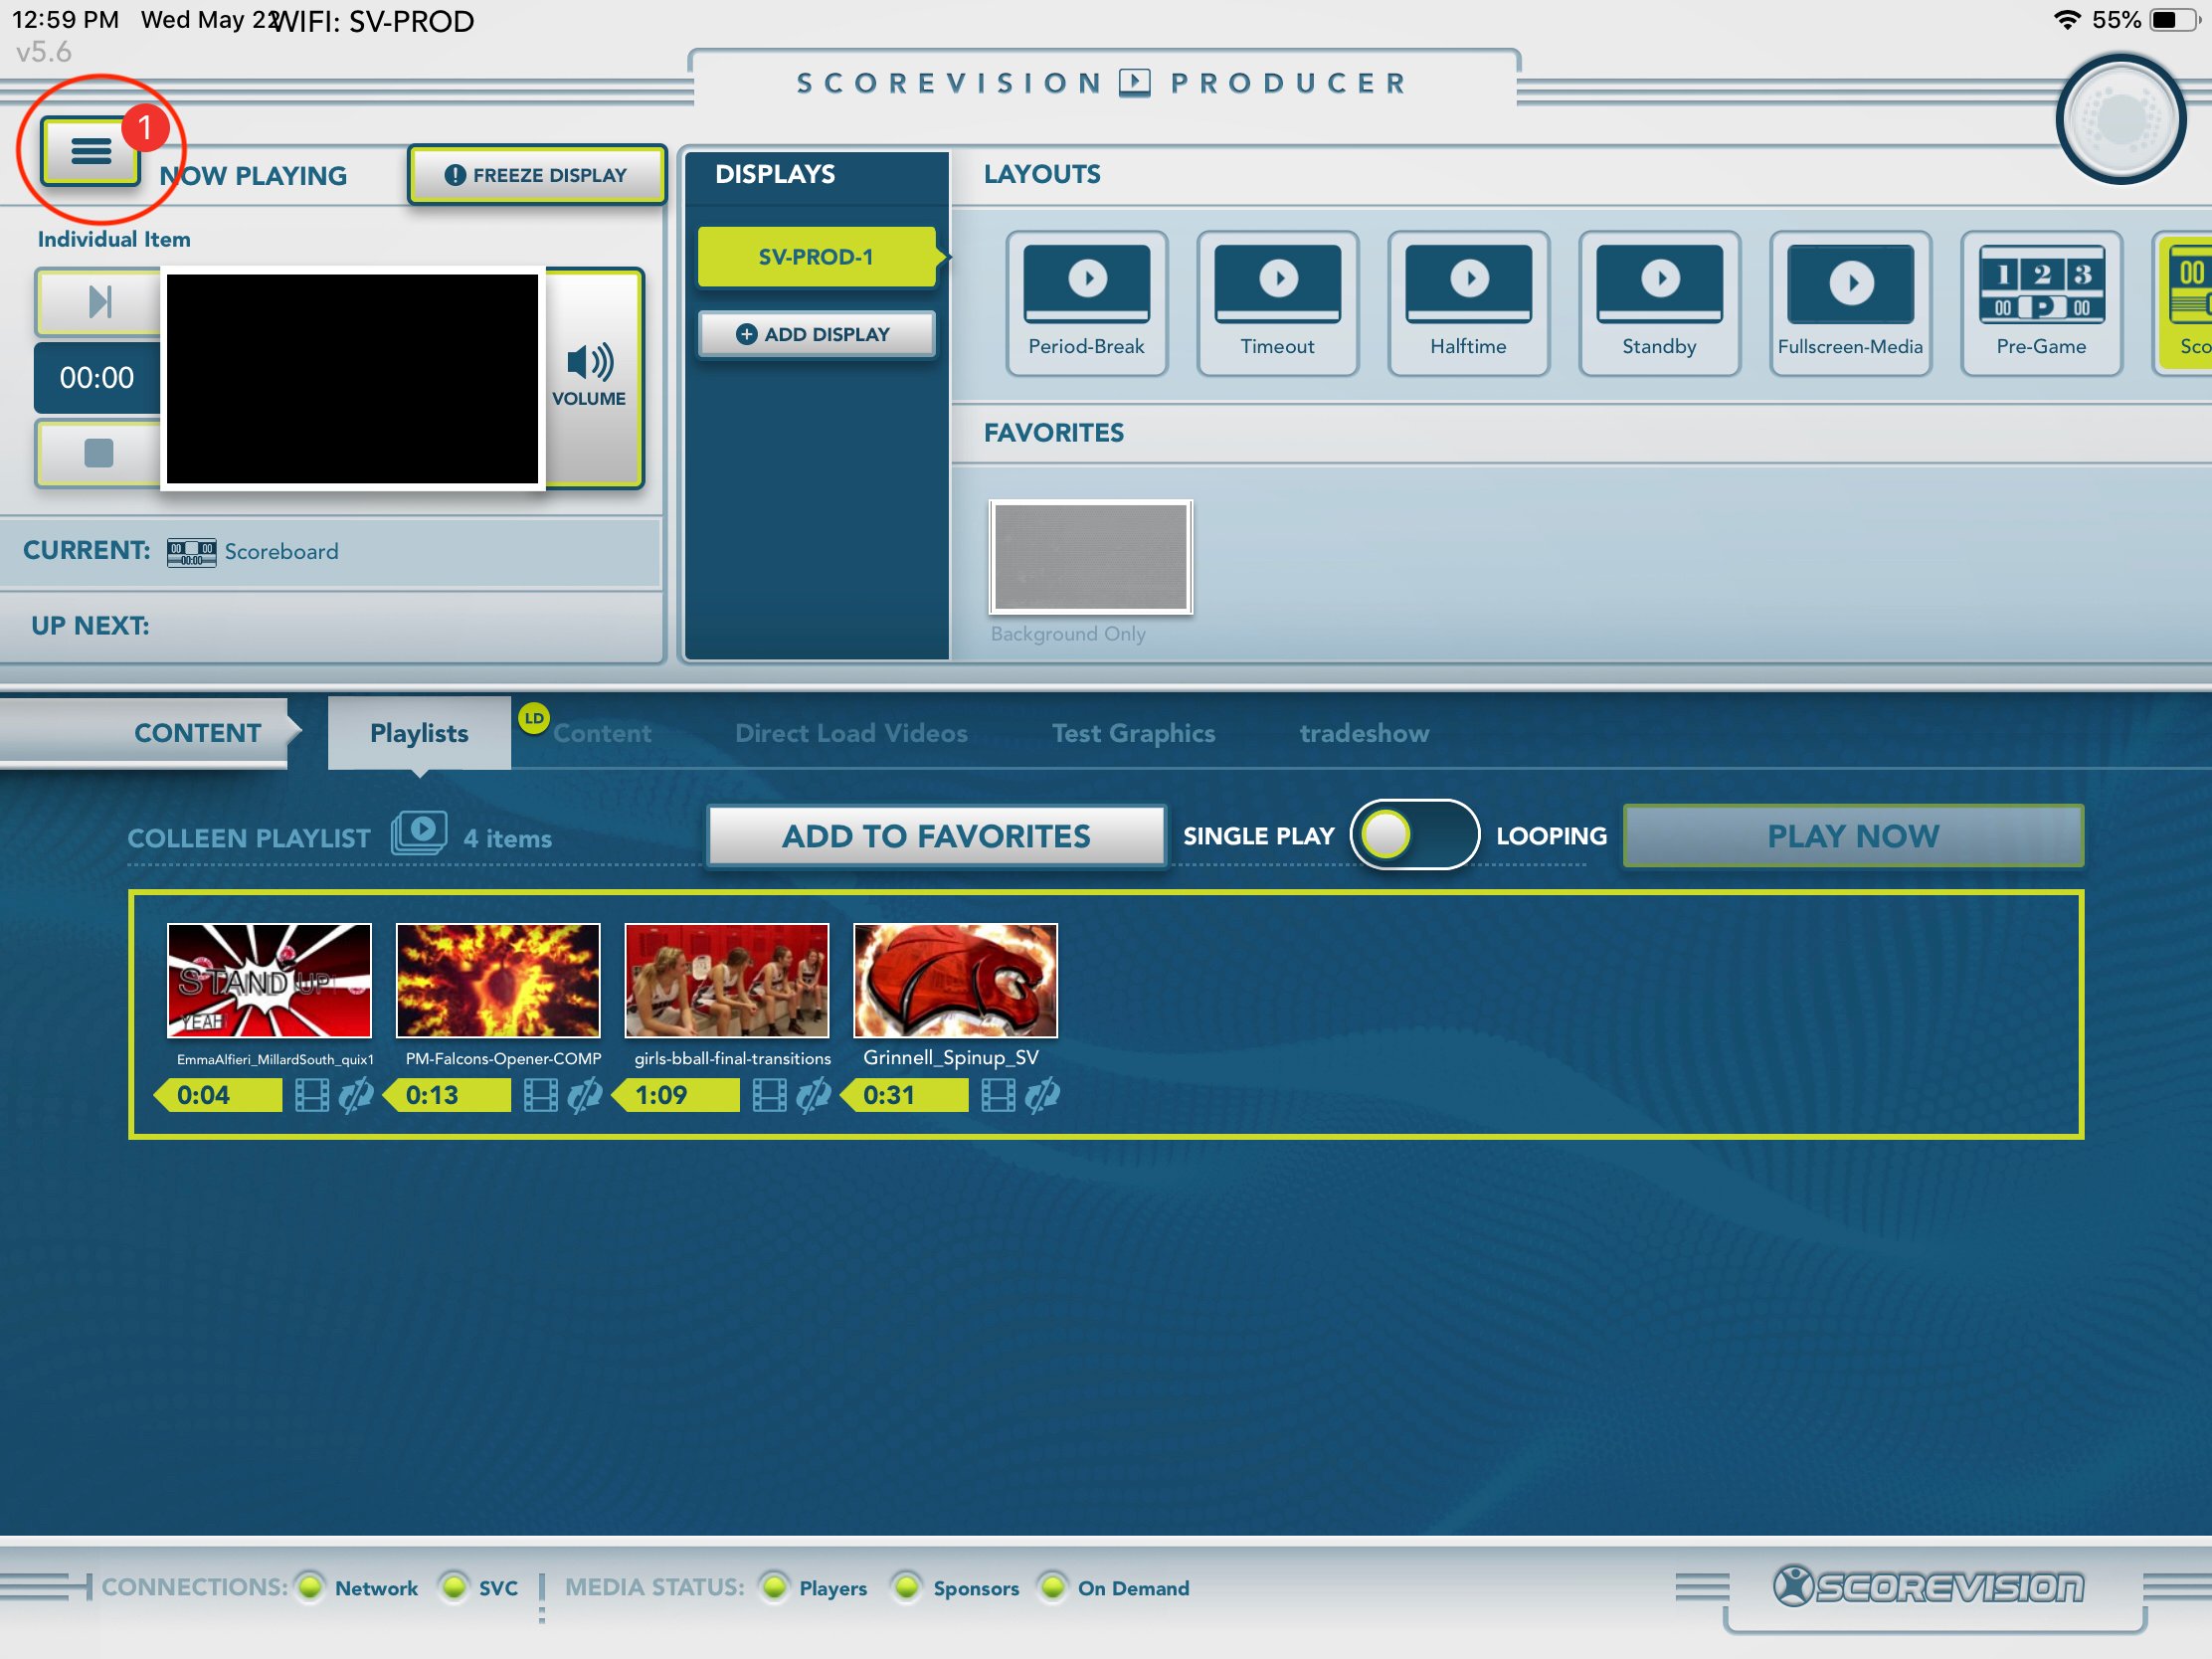Viewport: 2212px width, 1659px height.
Task: Click the 00:00 playback timer
Action: 97,377
